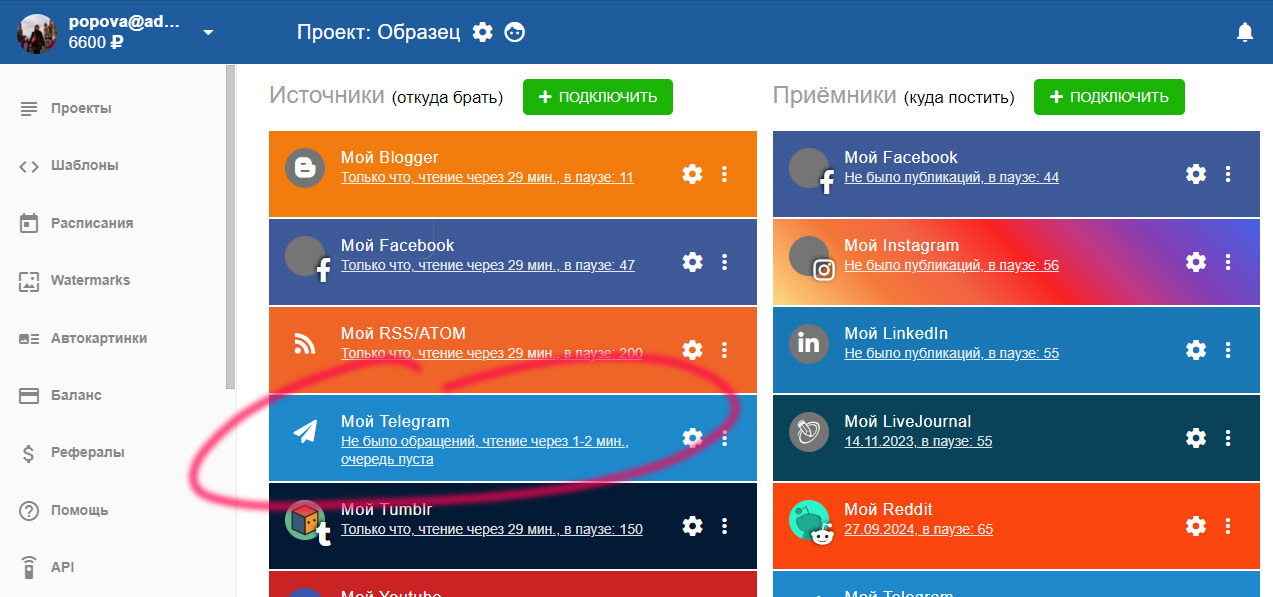
Task: Click the LiveJournal logo icon
Action: pos(809,432)
